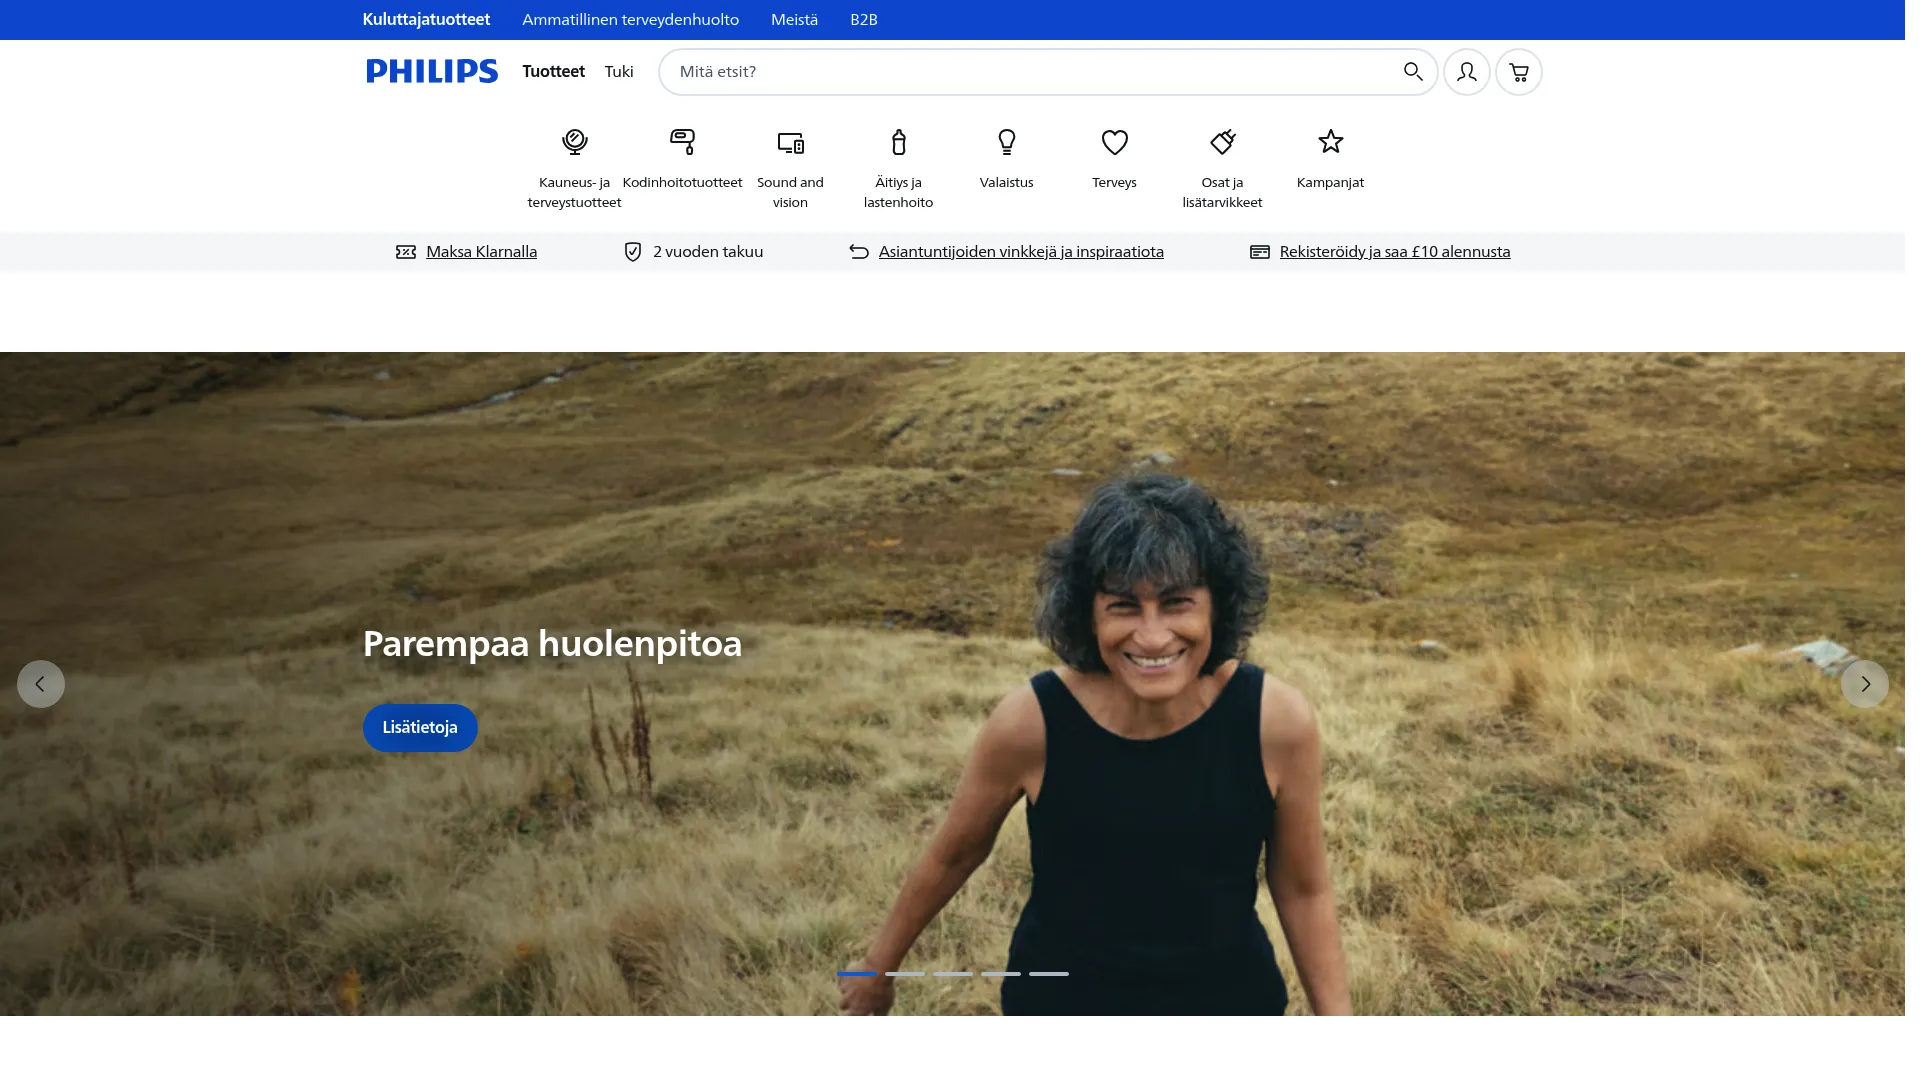Open the Kuluttajatuotteet tab

click(426, 20)
